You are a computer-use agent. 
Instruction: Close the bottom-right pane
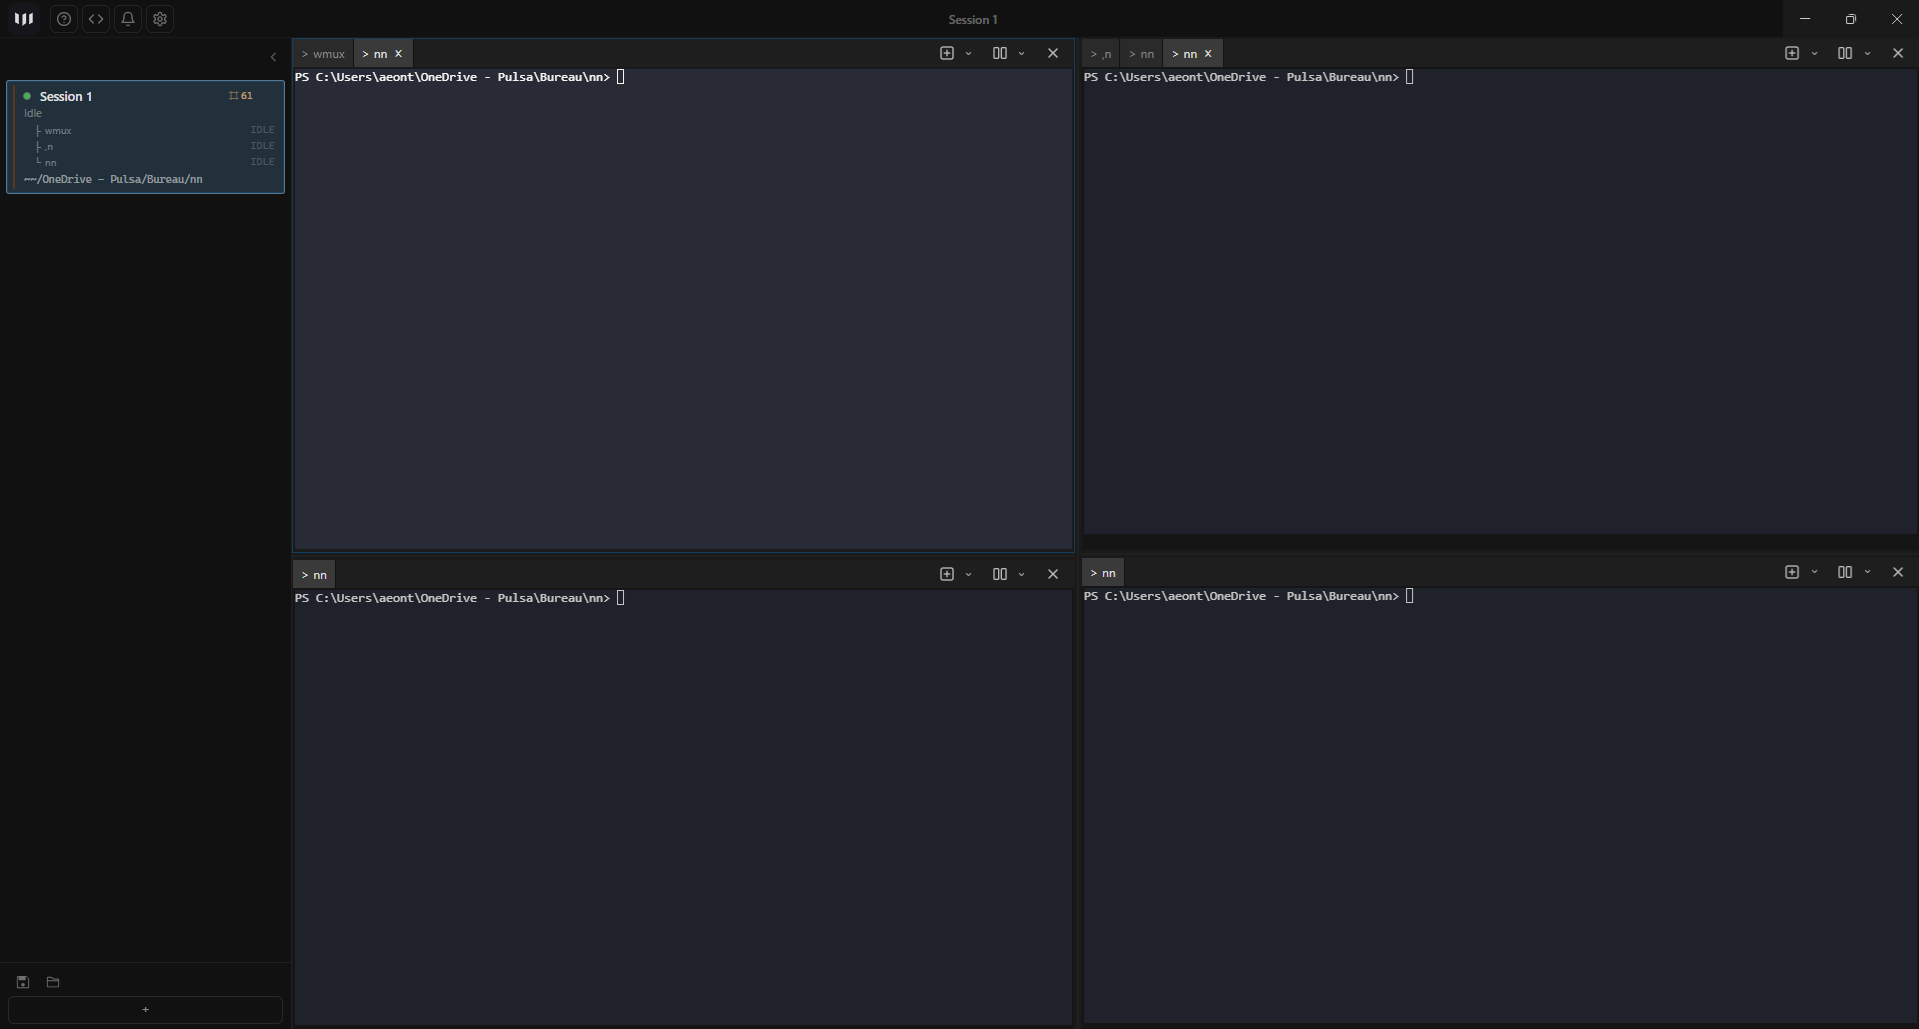pos(1898,572)
